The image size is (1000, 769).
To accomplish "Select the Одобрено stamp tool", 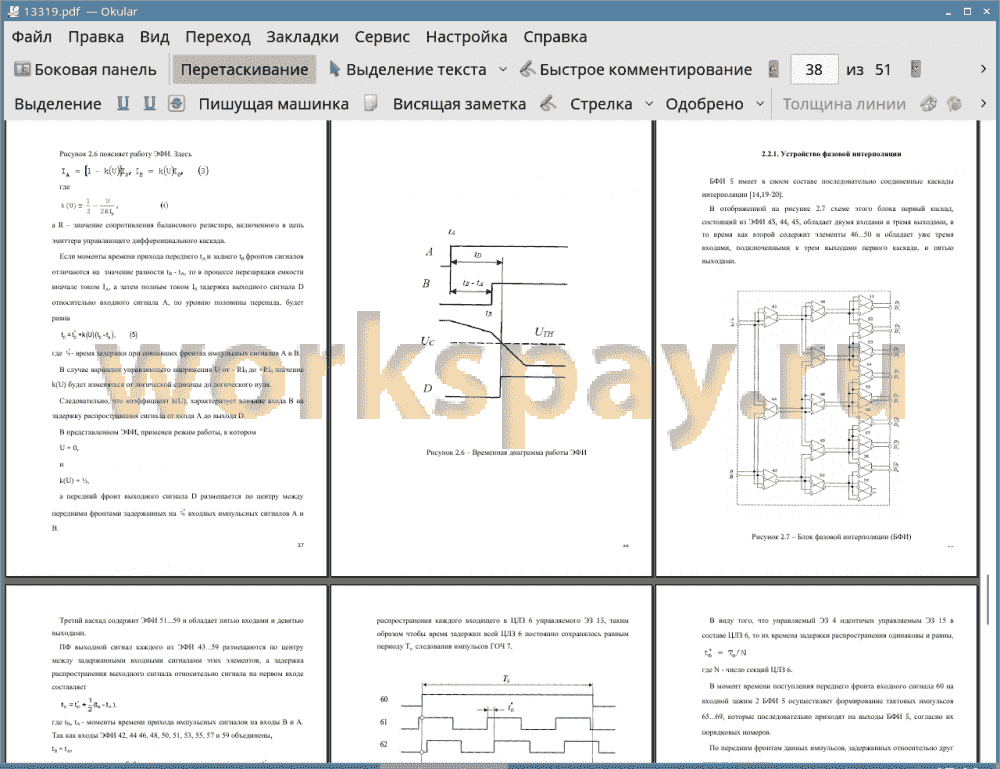I will (704, 104).
